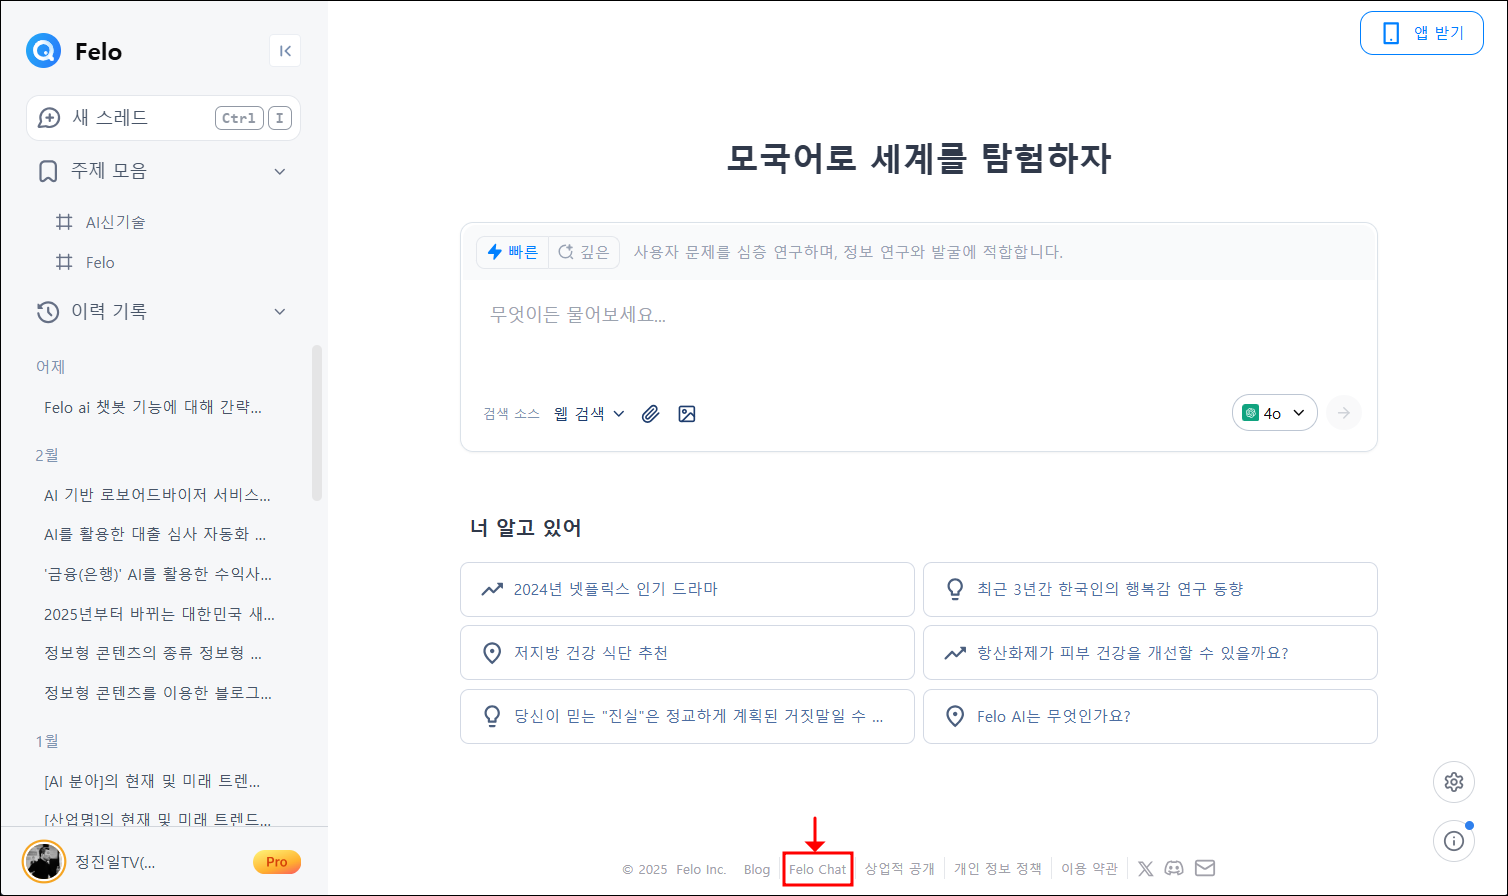Open the Felo Chat footer link

tap(817, 870)
